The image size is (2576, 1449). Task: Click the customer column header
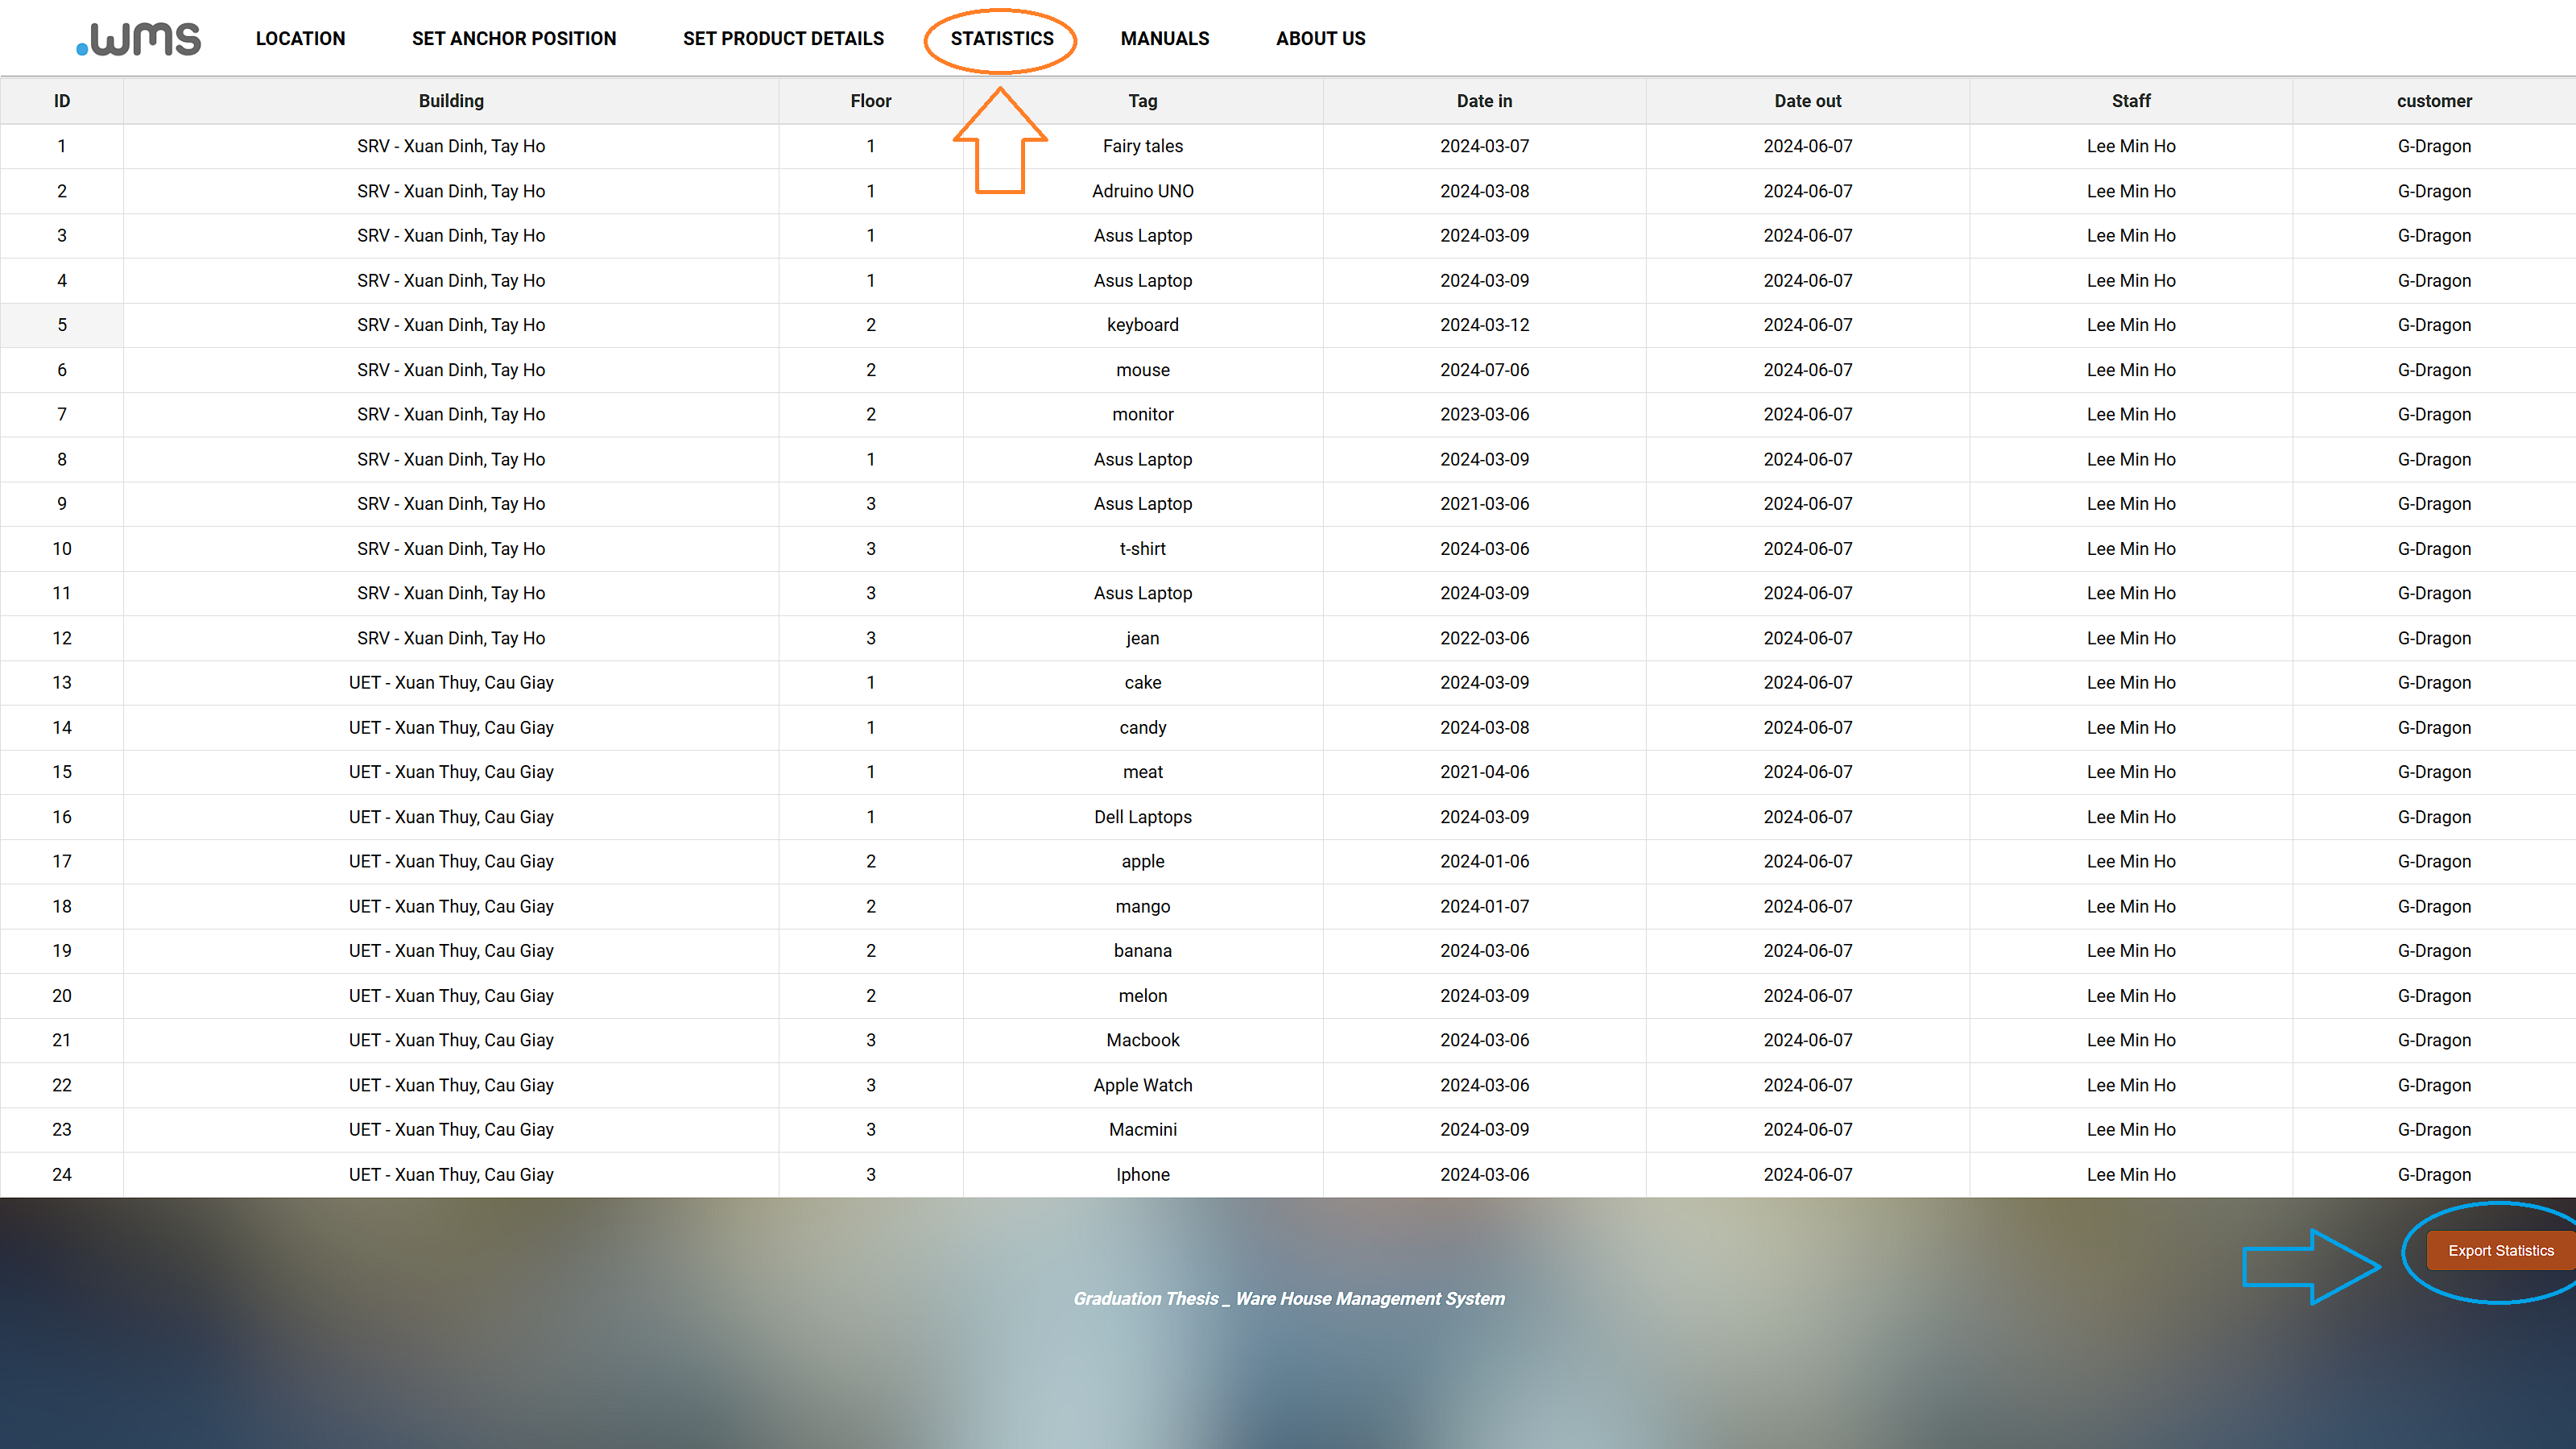[2433, 101]
